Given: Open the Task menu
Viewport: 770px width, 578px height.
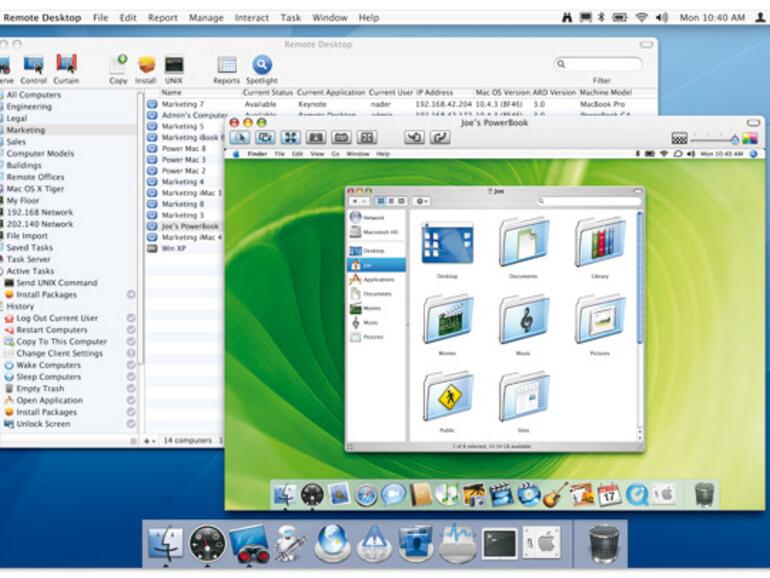Looking at the screenshot, I should [x=290, y=18].
